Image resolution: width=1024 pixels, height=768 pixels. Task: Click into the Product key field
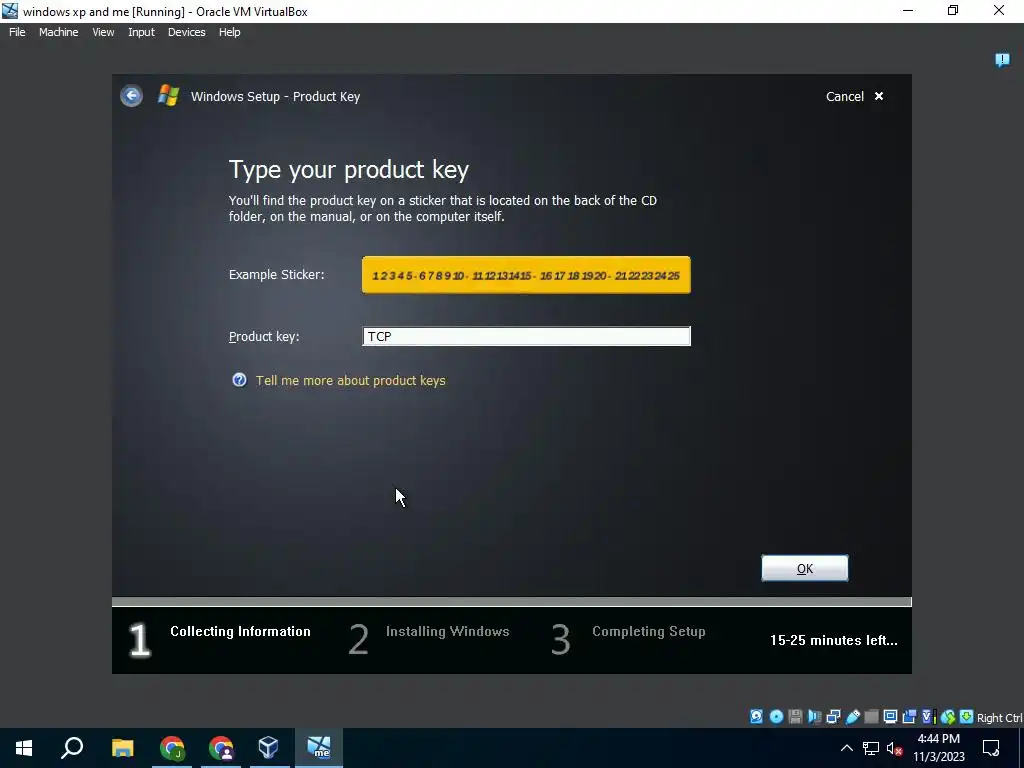coord(526,336)
